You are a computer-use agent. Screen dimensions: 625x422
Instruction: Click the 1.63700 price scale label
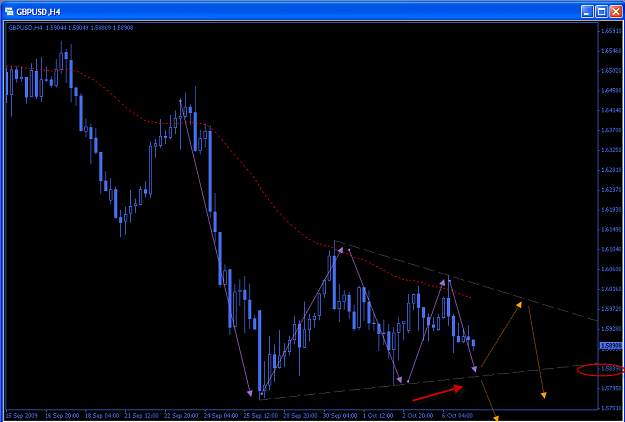pyautogui.click(x=613, y=130)
